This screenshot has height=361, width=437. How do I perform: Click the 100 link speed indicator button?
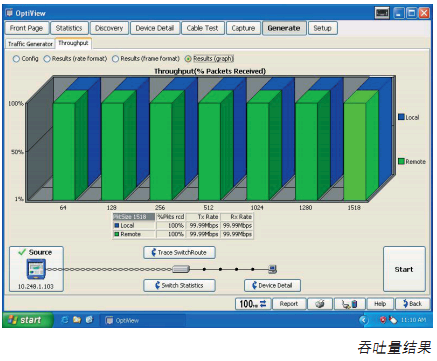253,304
